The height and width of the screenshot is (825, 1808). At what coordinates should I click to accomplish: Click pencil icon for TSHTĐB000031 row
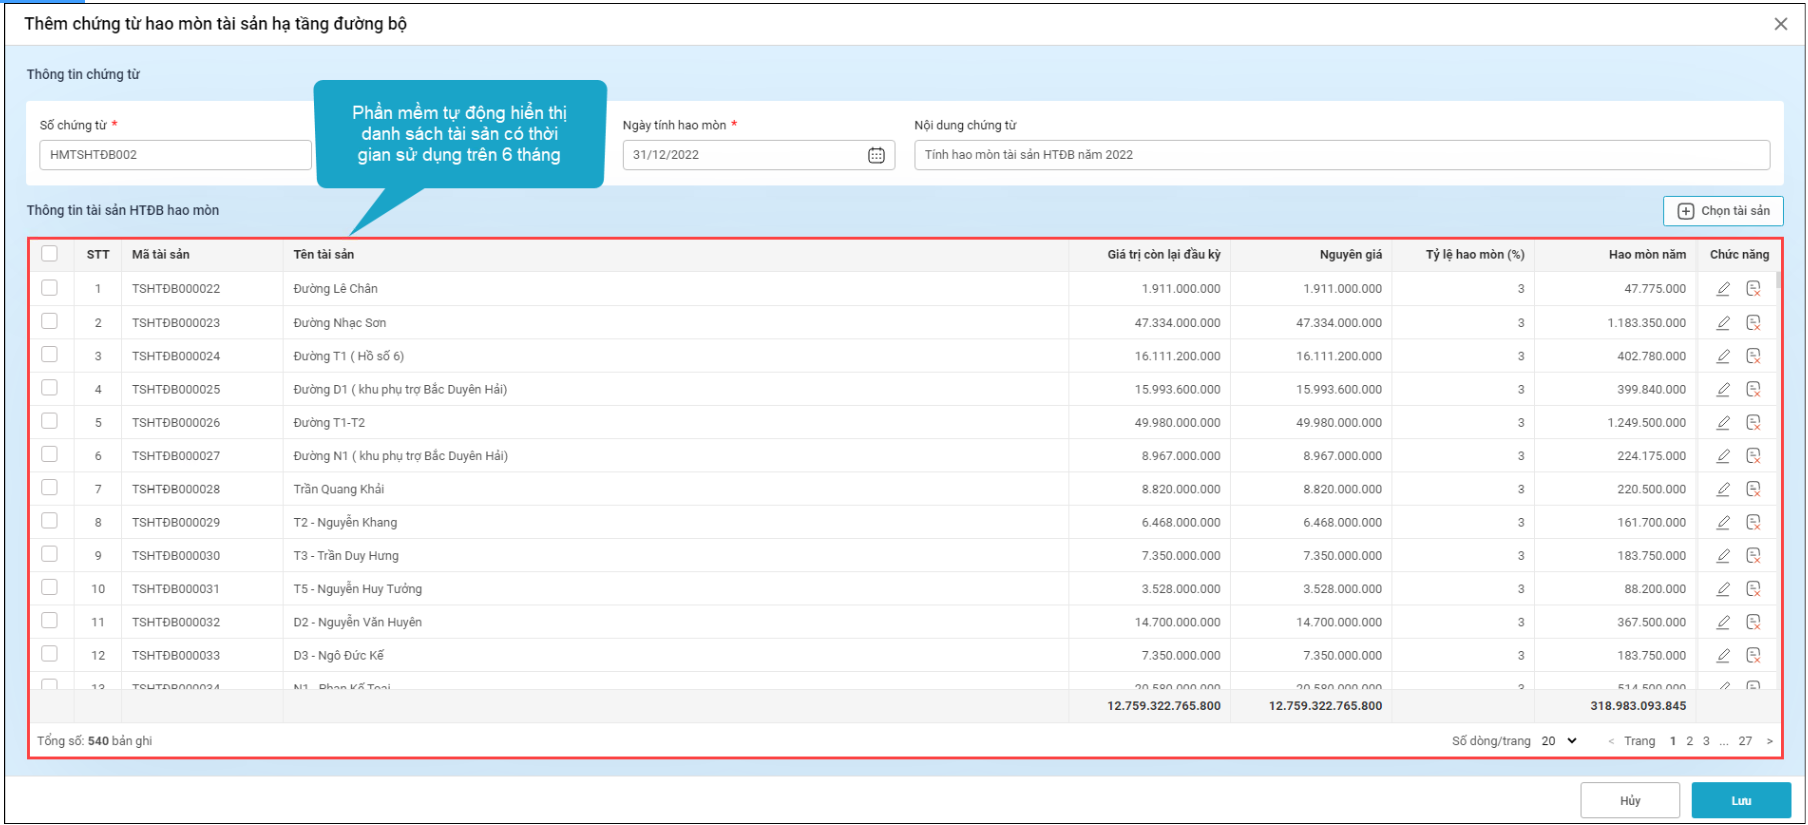click(1723, 589)
